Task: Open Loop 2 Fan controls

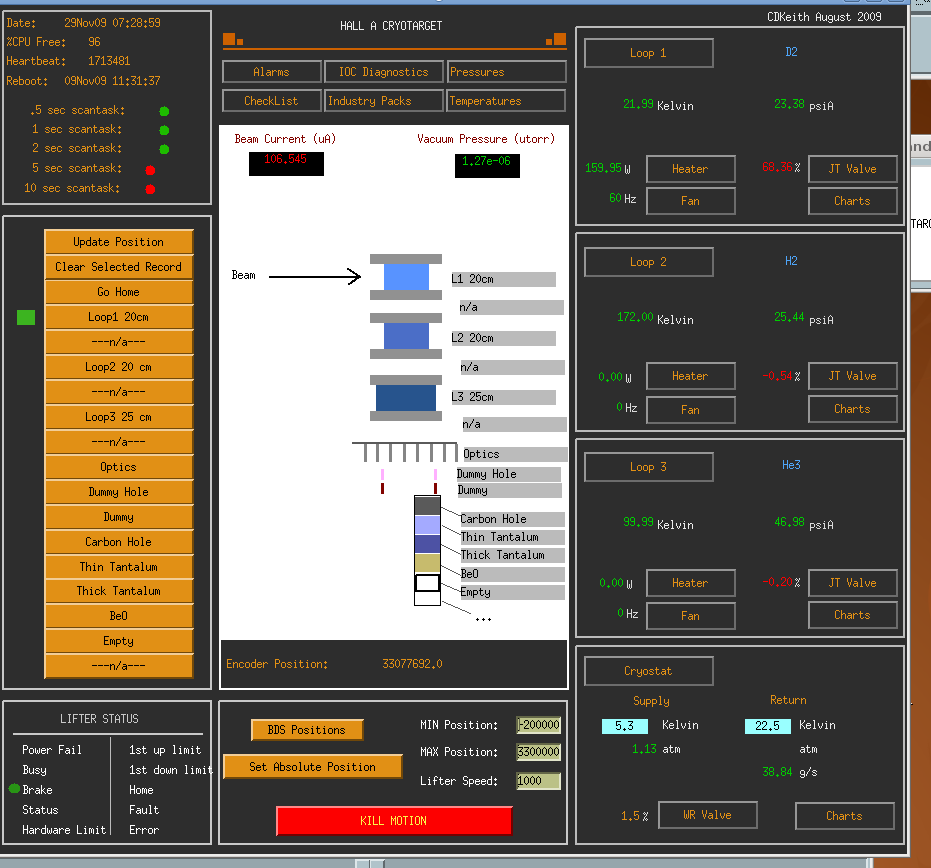Action: pos(691,410)
